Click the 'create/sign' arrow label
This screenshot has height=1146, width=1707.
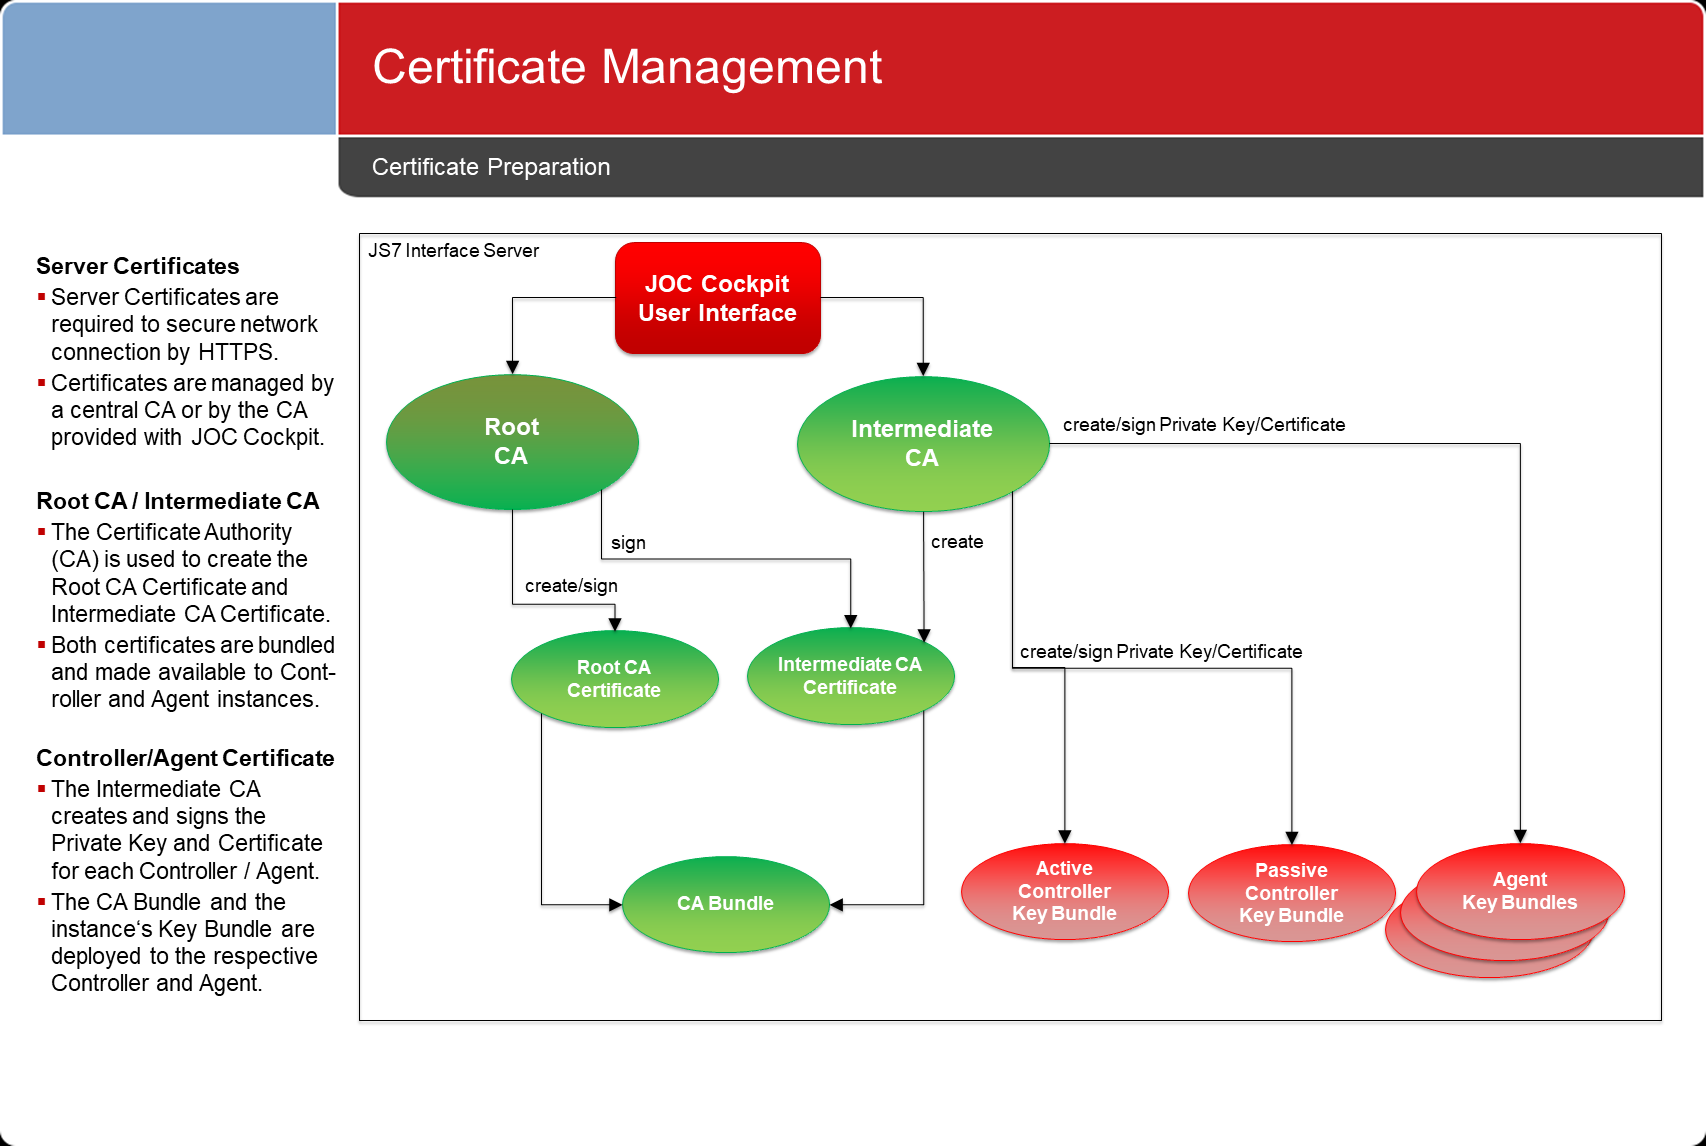571,586
